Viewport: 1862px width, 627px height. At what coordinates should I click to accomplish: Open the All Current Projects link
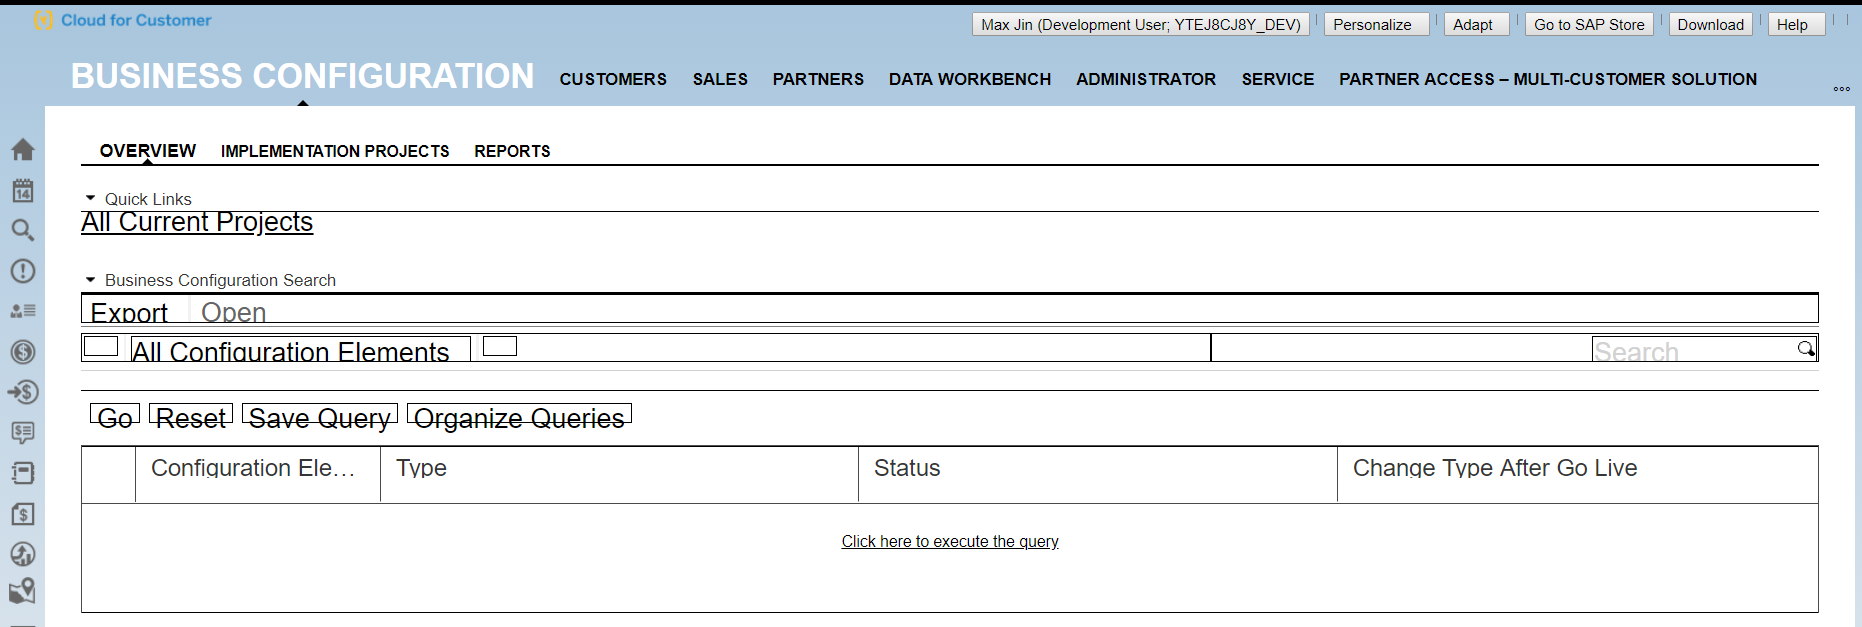197,222
